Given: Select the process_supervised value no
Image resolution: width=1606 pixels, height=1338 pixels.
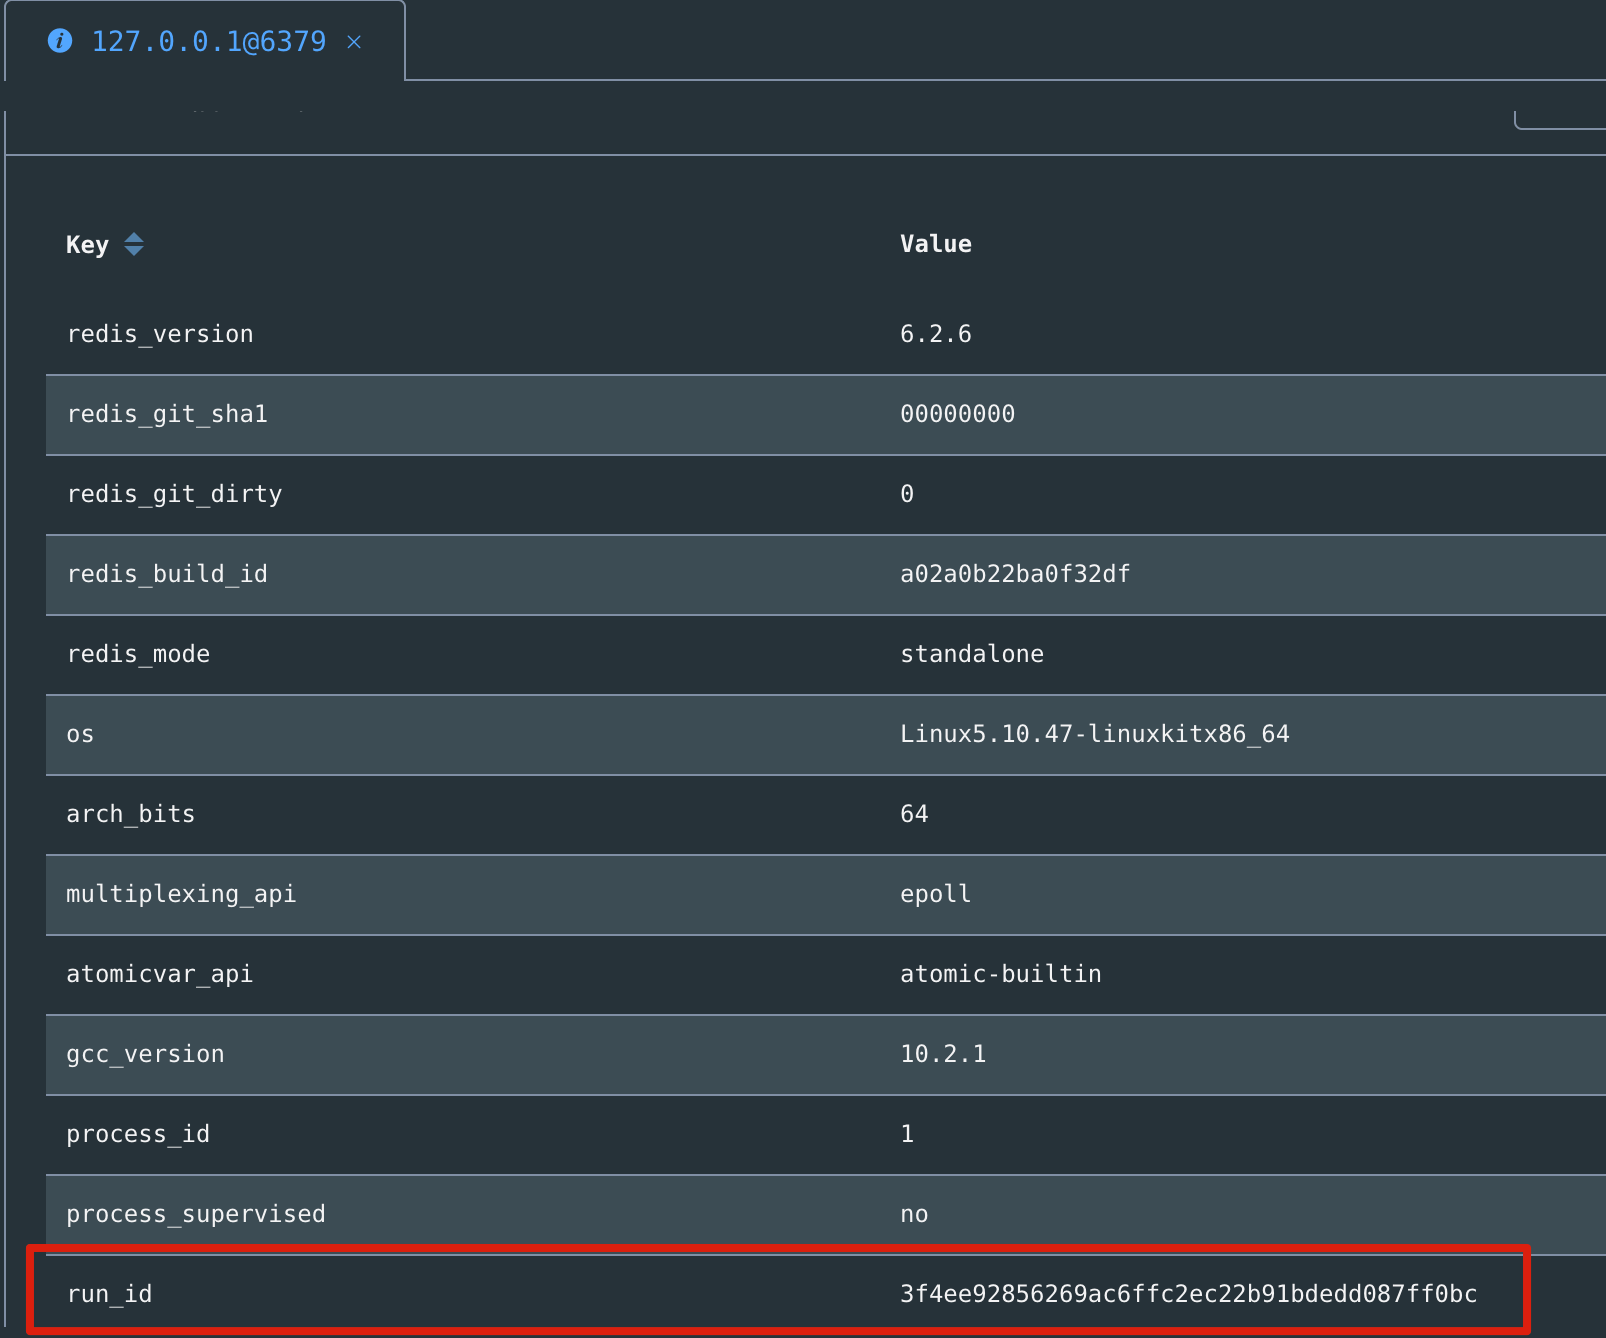Looking at the screenshot, I should [914, 1215].
